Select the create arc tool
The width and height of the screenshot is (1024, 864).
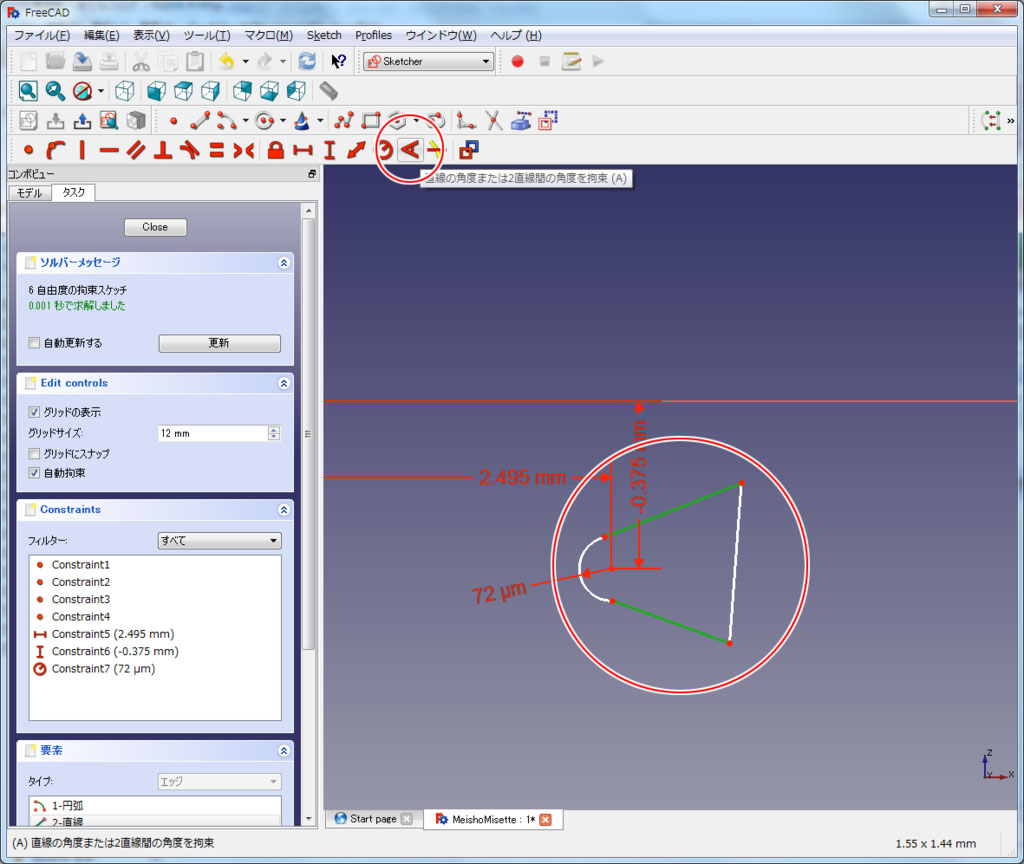[x=227, y=121]
